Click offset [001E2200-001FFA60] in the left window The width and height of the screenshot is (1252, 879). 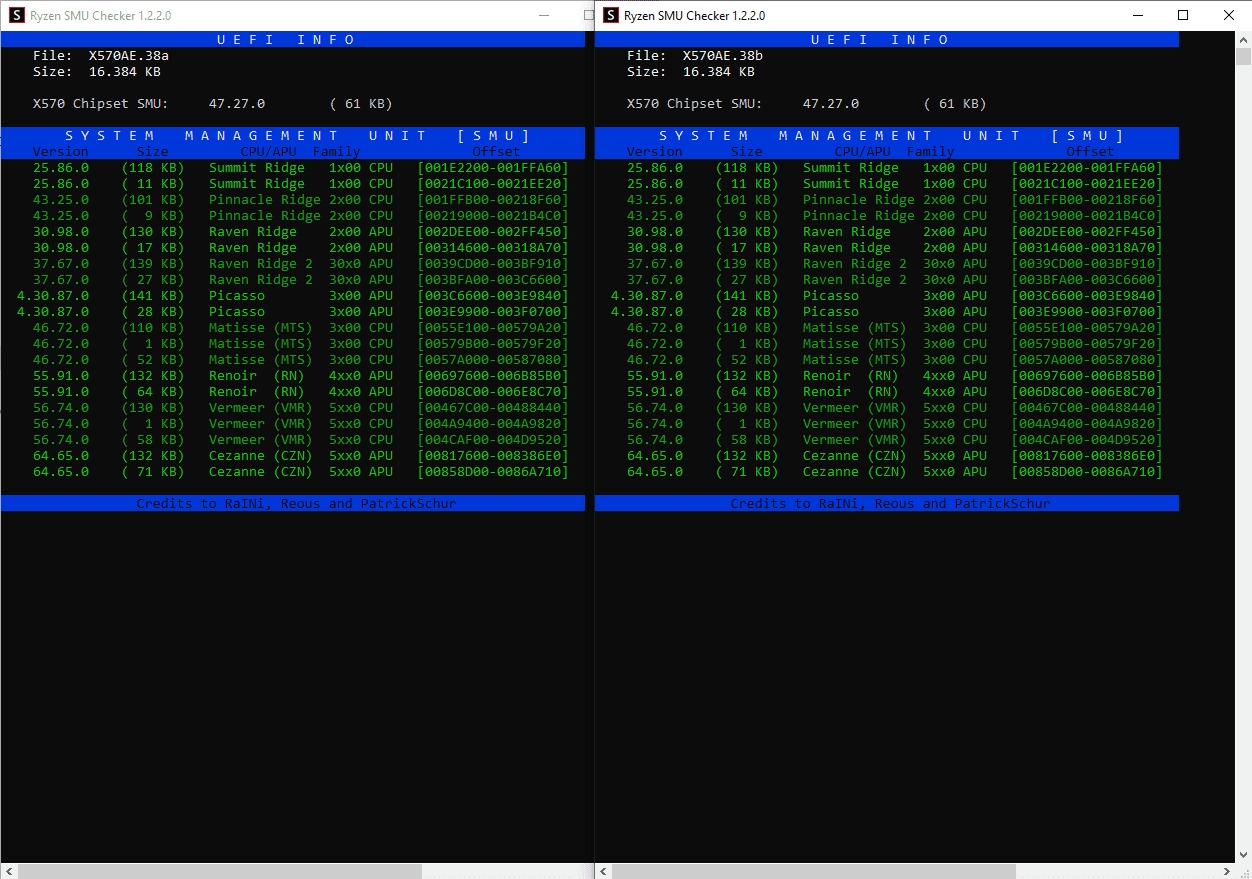(493, 168)
